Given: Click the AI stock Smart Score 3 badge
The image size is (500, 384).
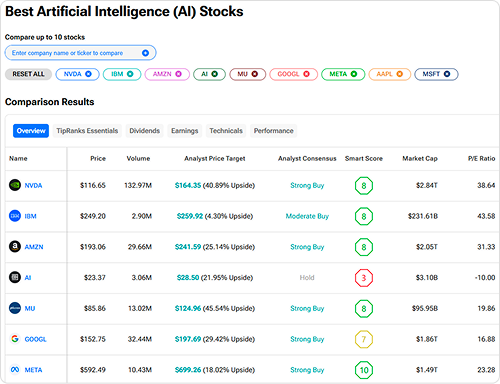Looking at the screenshot, I should pos(364,278).
